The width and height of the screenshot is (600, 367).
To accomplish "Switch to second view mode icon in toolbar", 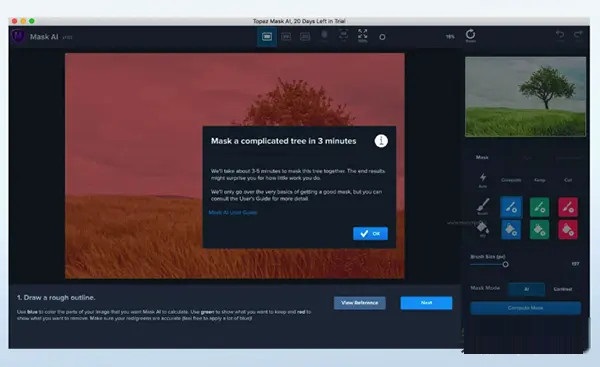I will pos(286,37).
